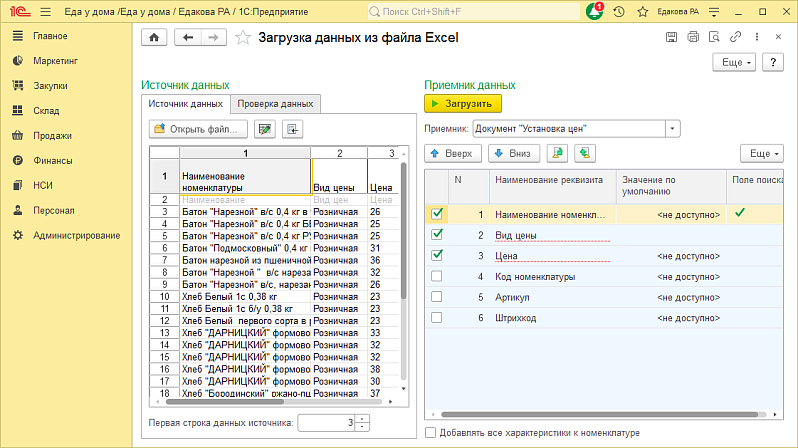The width and height of the screenshot is (798, 448).
Task: Open the top Еще dropdown menu
Action: point(734,62)
